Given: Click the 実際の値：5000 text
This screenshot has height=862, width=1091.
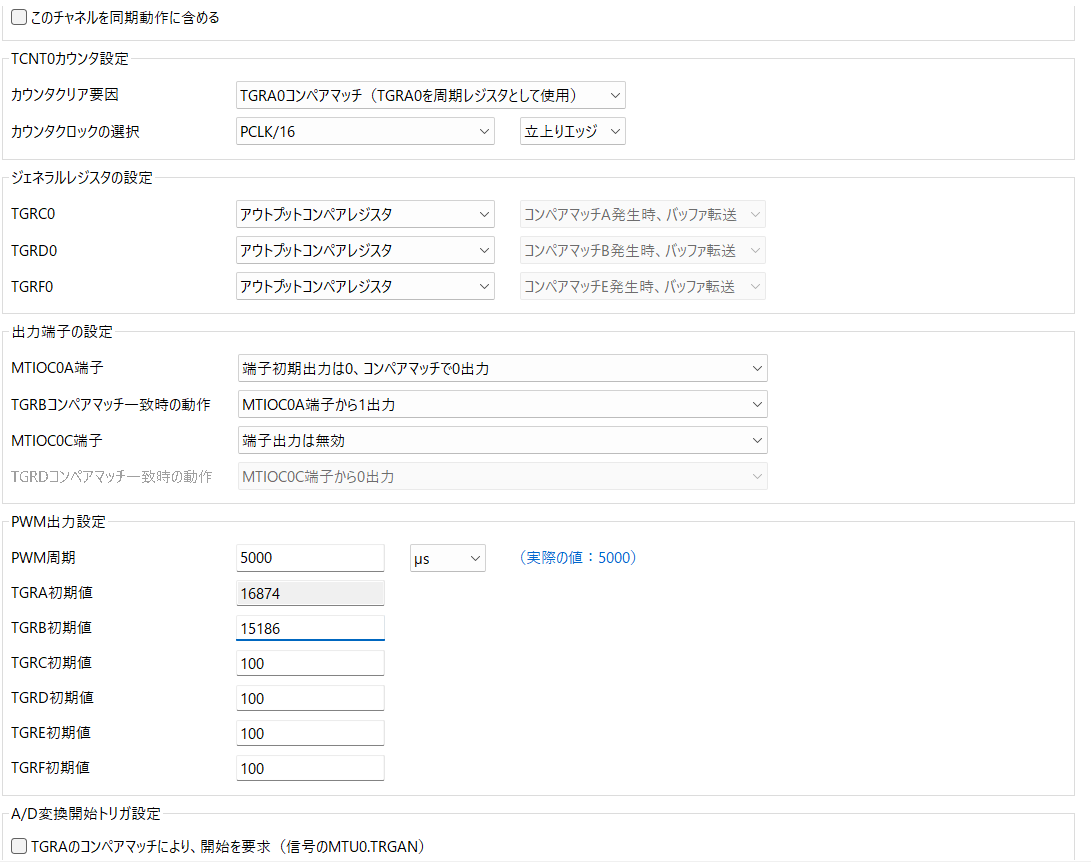Looking at the screenshot, I should [578, 558].
